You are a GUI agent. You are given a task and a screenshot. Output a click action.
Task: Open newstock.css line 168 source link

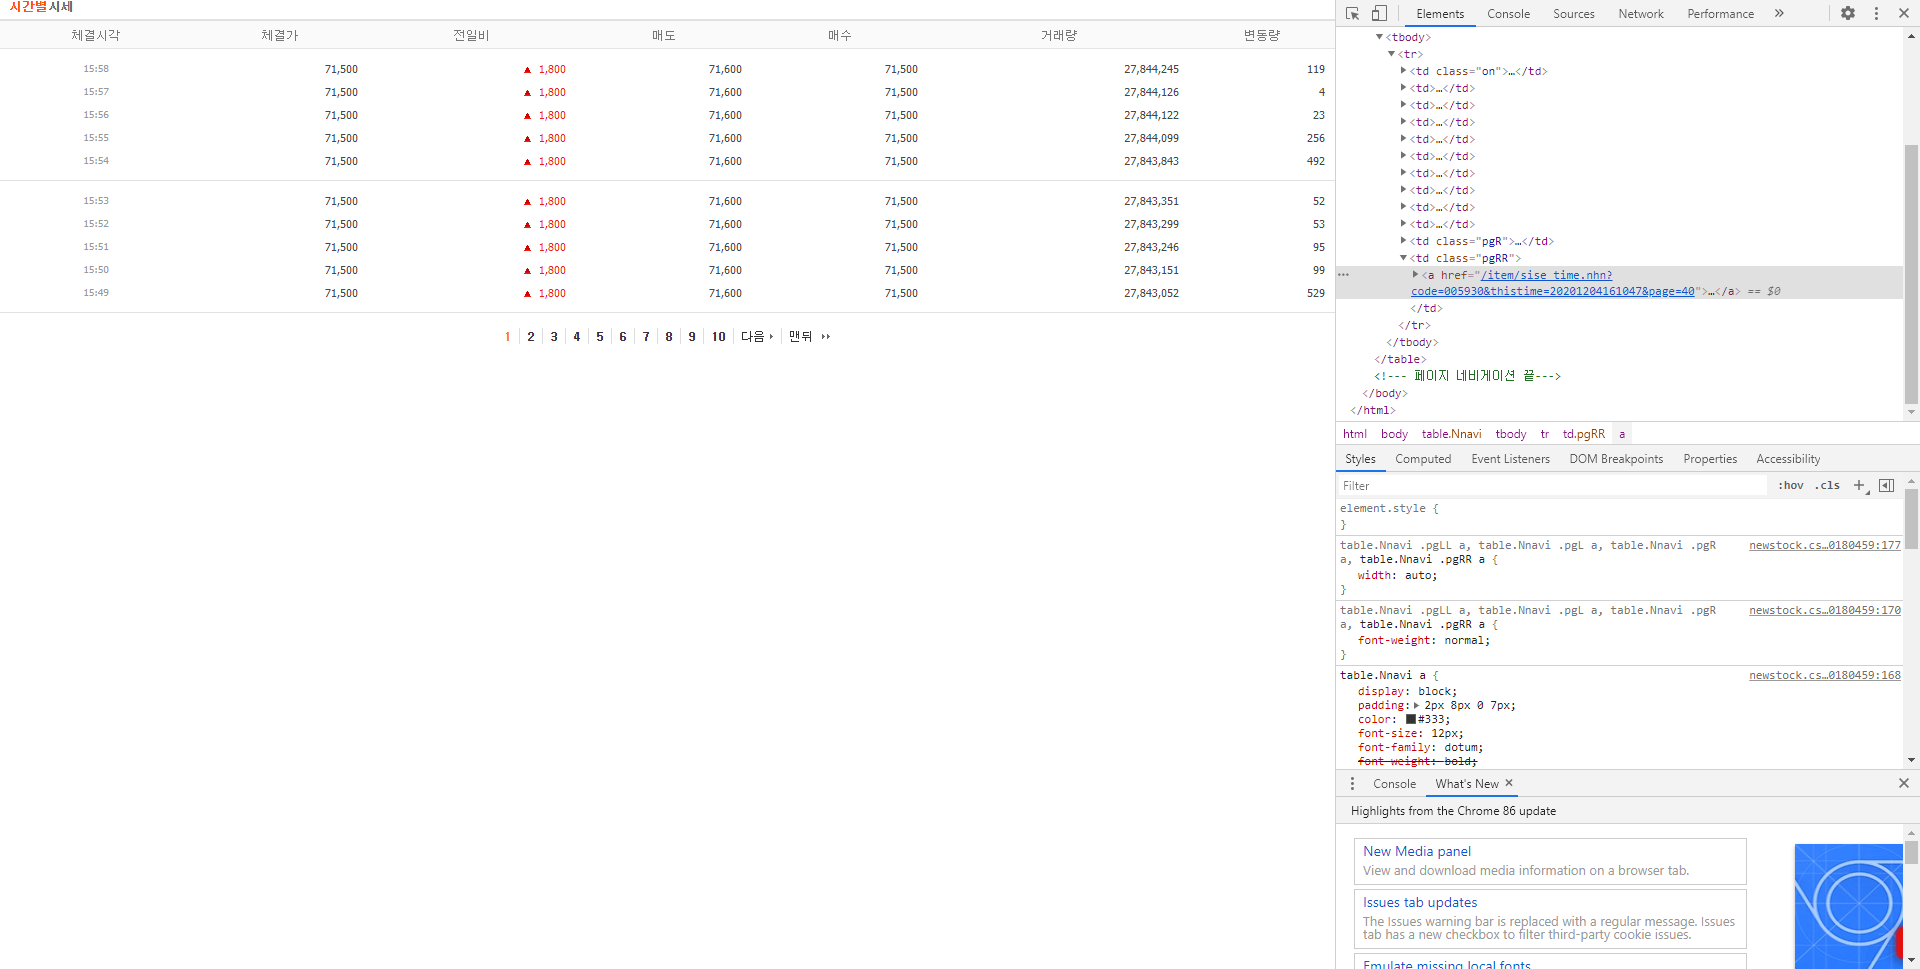tap(1825, 676)
